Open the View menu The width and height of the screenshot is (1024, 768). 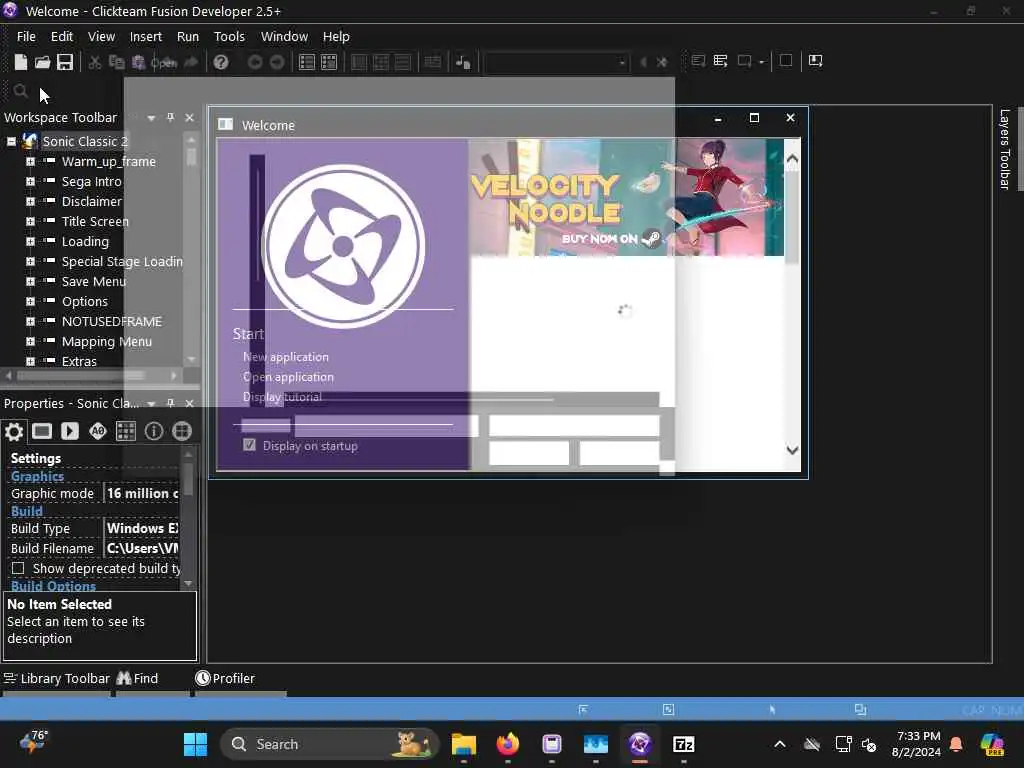click(101, 37)
